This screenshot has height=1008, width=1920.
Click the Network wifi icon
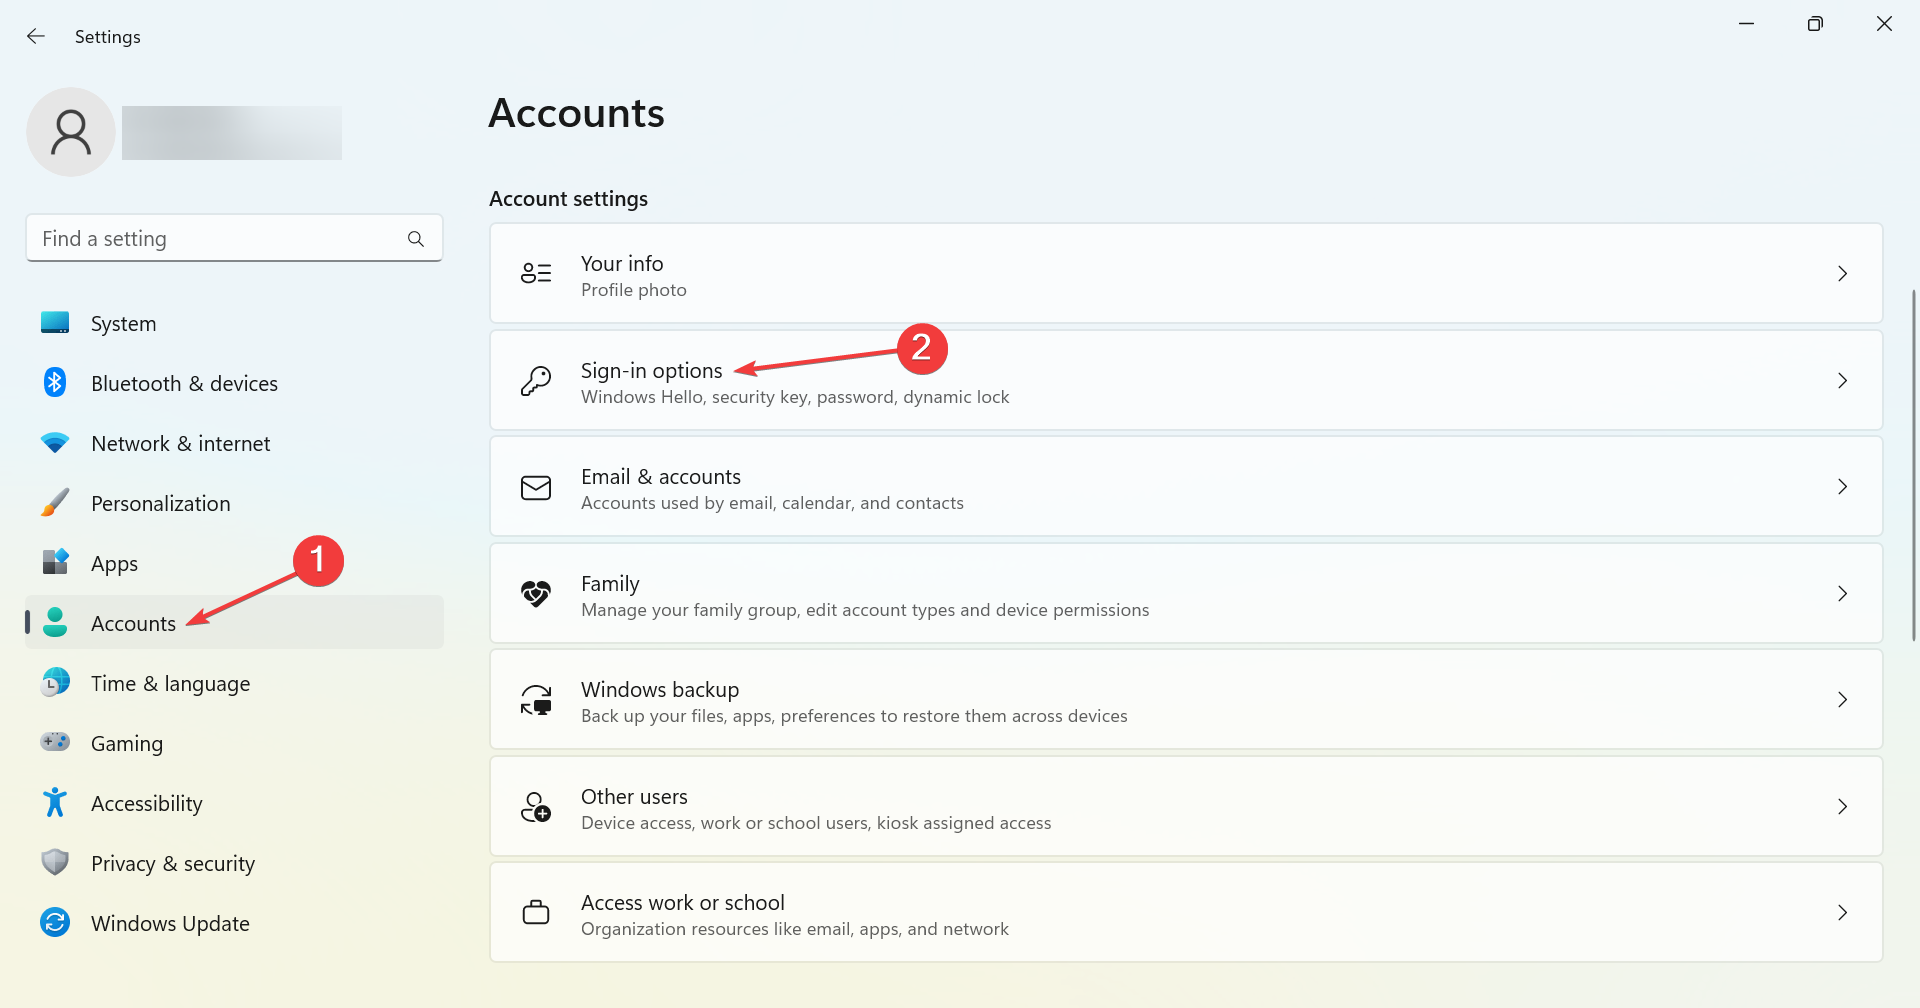tap(55, 443)
